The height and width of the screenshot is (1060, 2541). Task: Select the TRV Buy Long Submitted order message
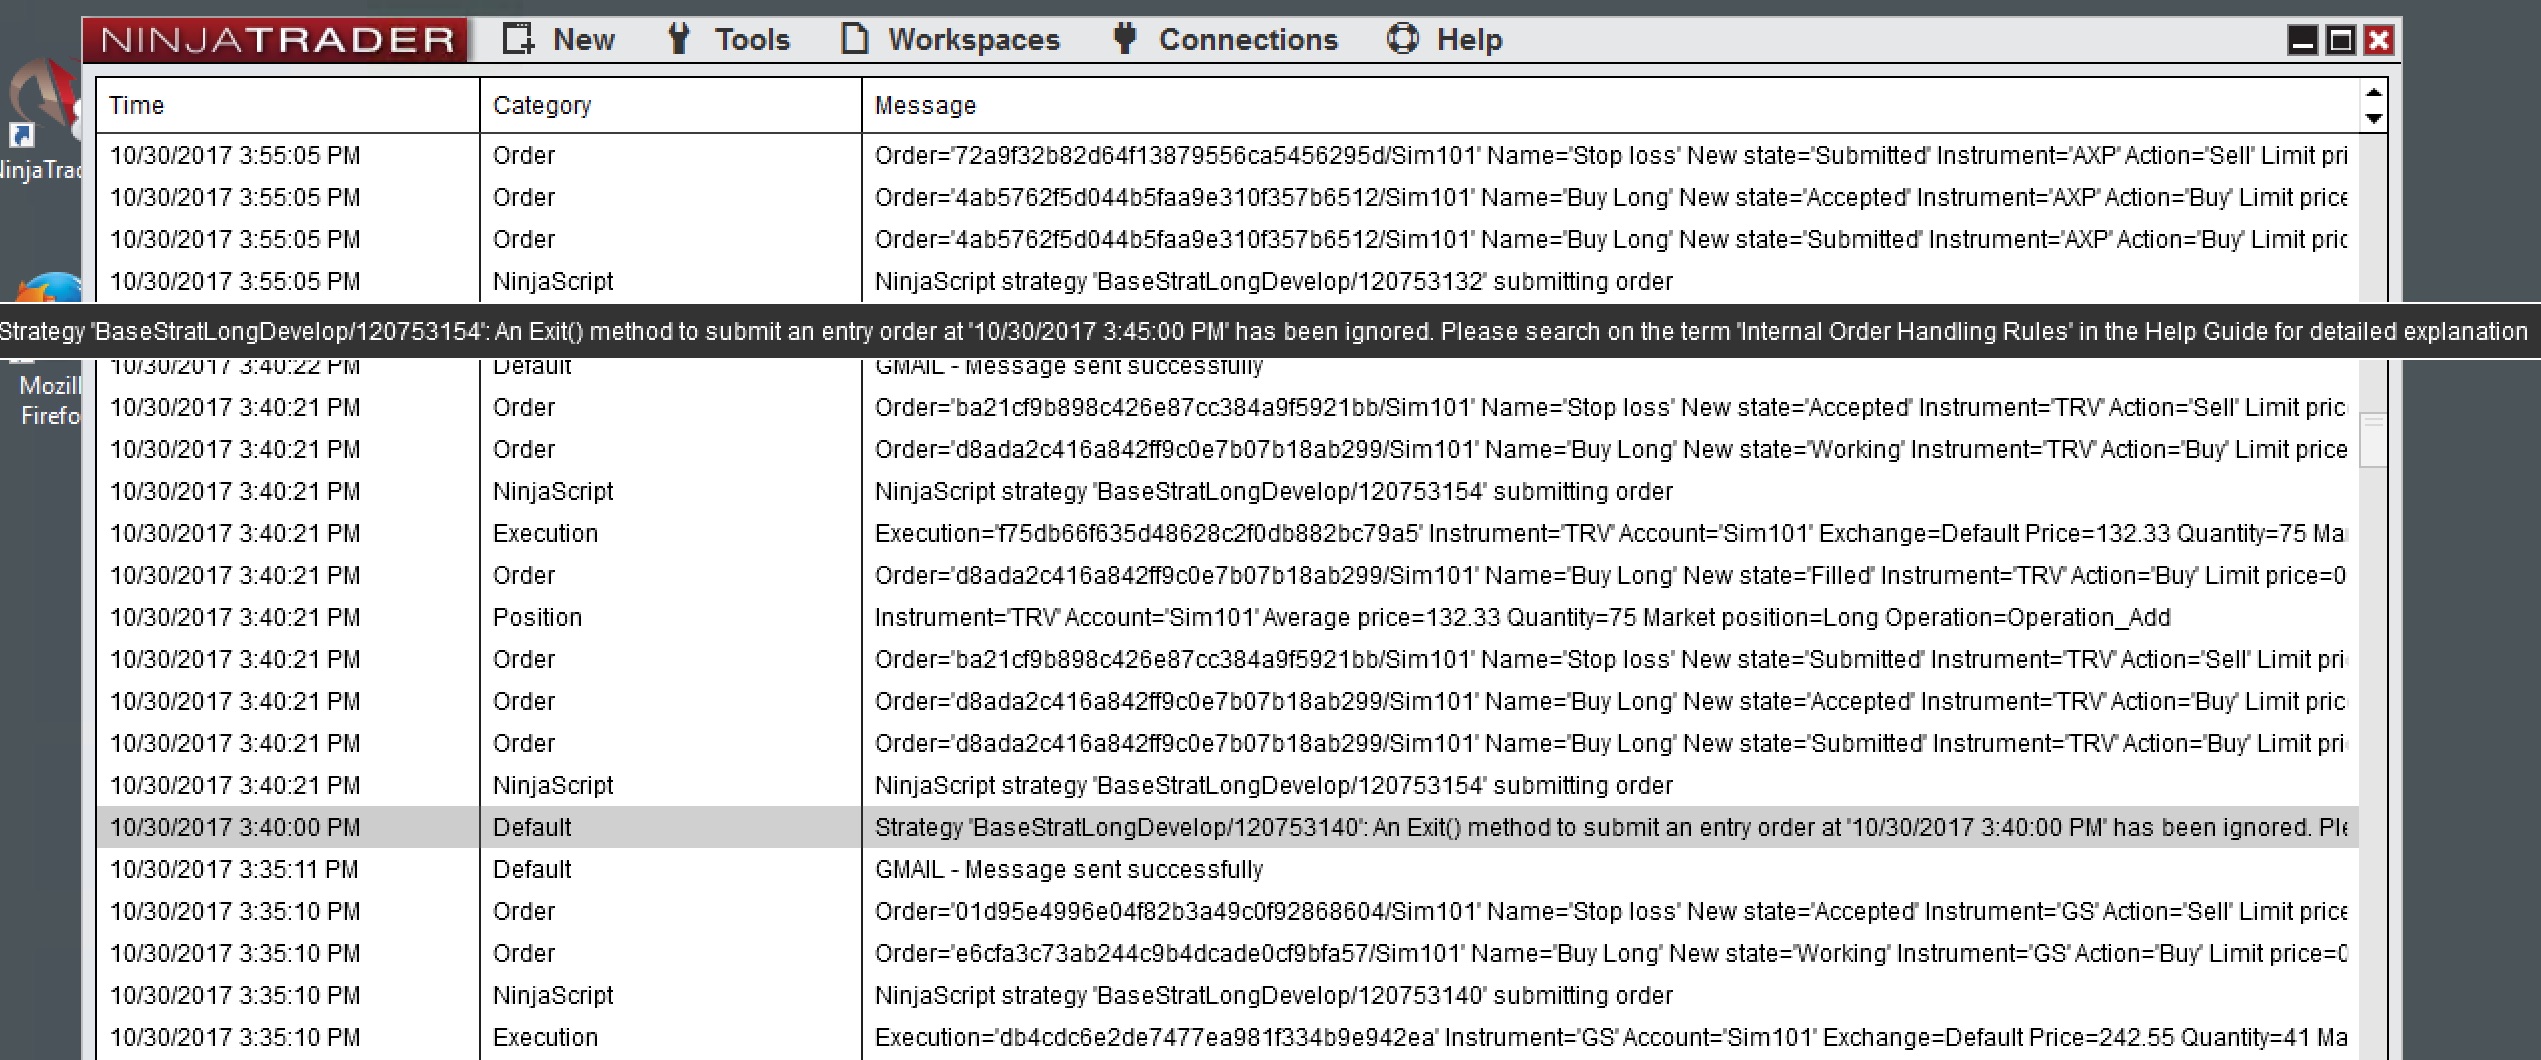pyautogui.click(x=1610, y=744)
